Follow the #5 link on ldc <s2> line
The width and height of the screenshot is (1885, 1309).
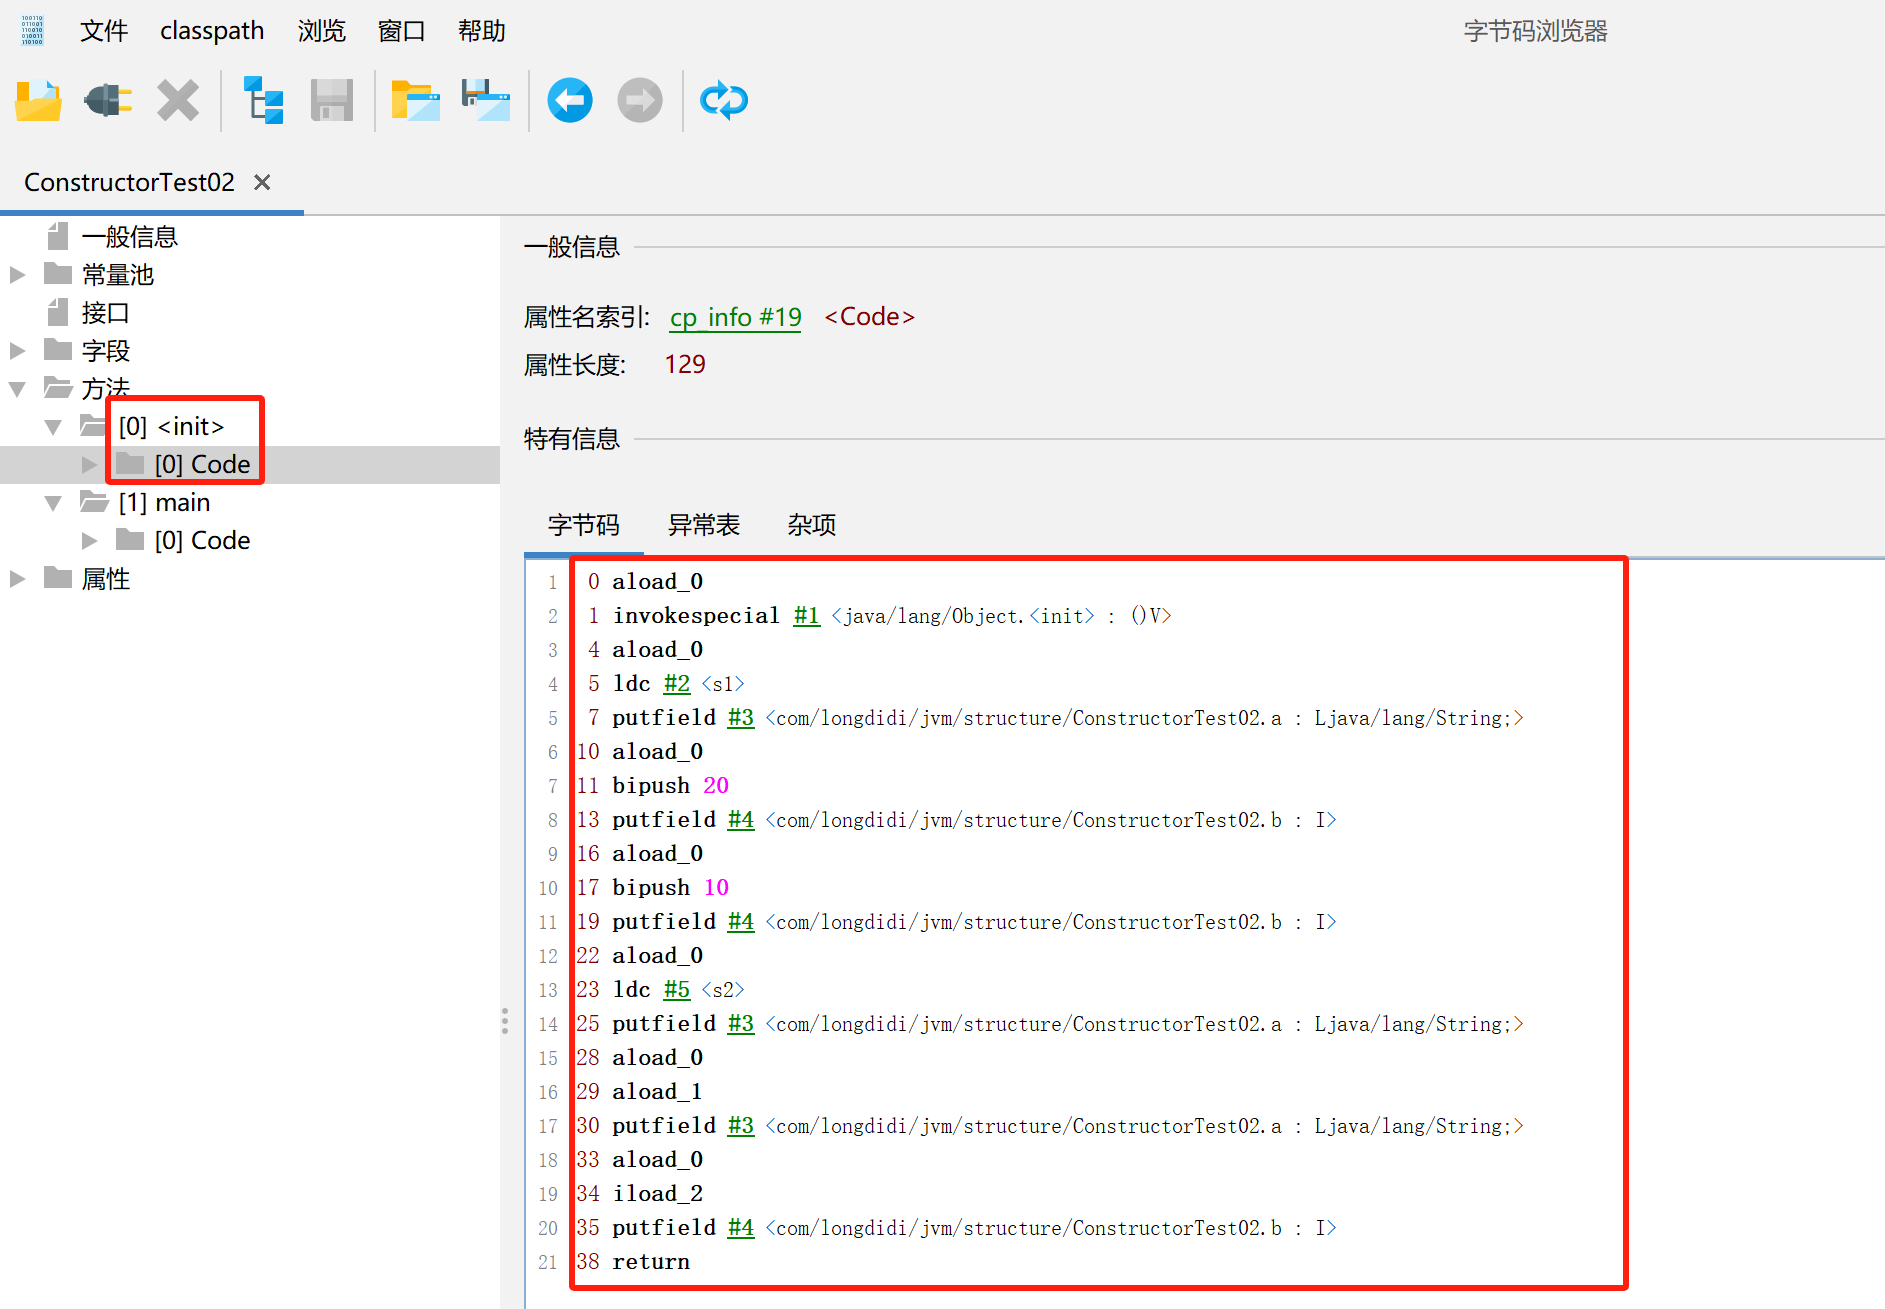(x=677, y=989)
